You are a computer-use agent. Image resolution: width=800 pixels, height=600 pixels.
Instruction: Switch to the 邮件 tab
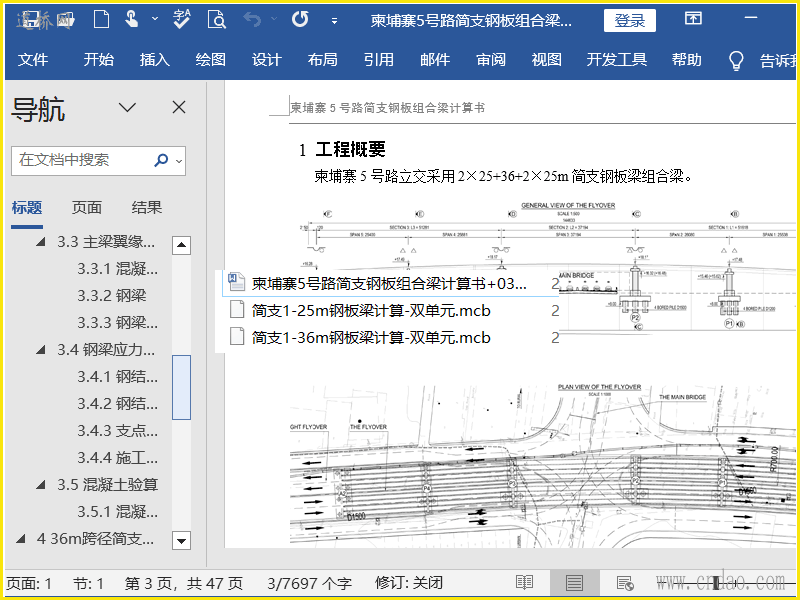point(435,60)
